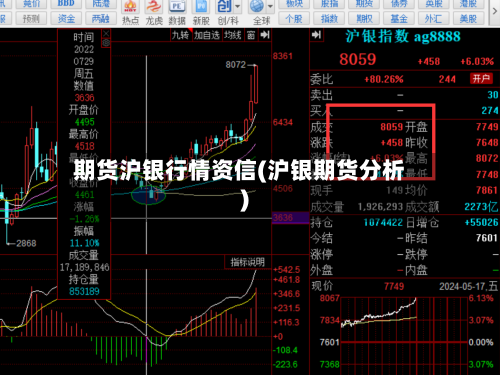
Task: Click the 6.13% label on intraday chart
Action: click(x=481, y=298)
